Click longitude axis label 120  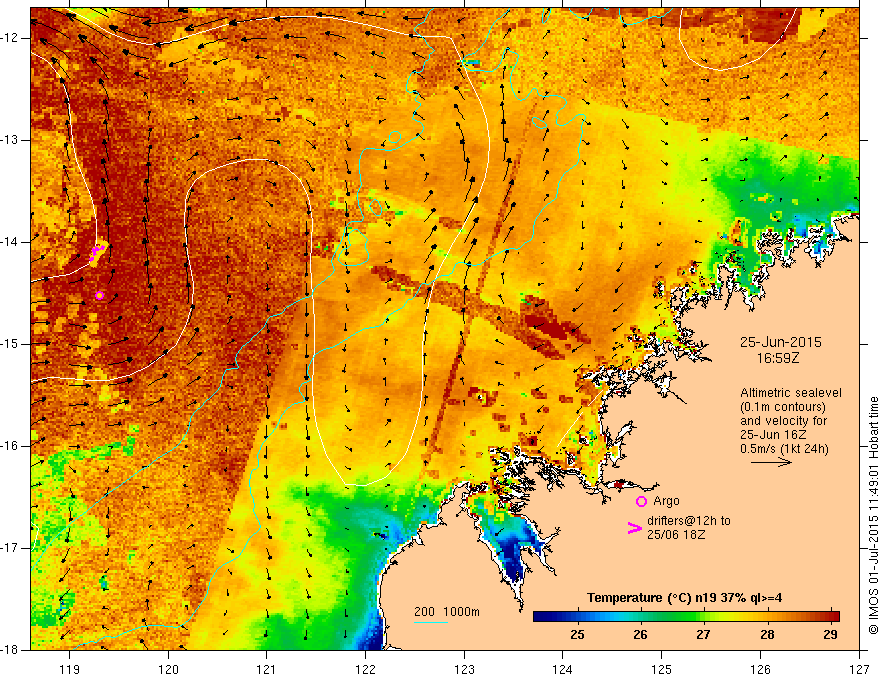point(168,669)
